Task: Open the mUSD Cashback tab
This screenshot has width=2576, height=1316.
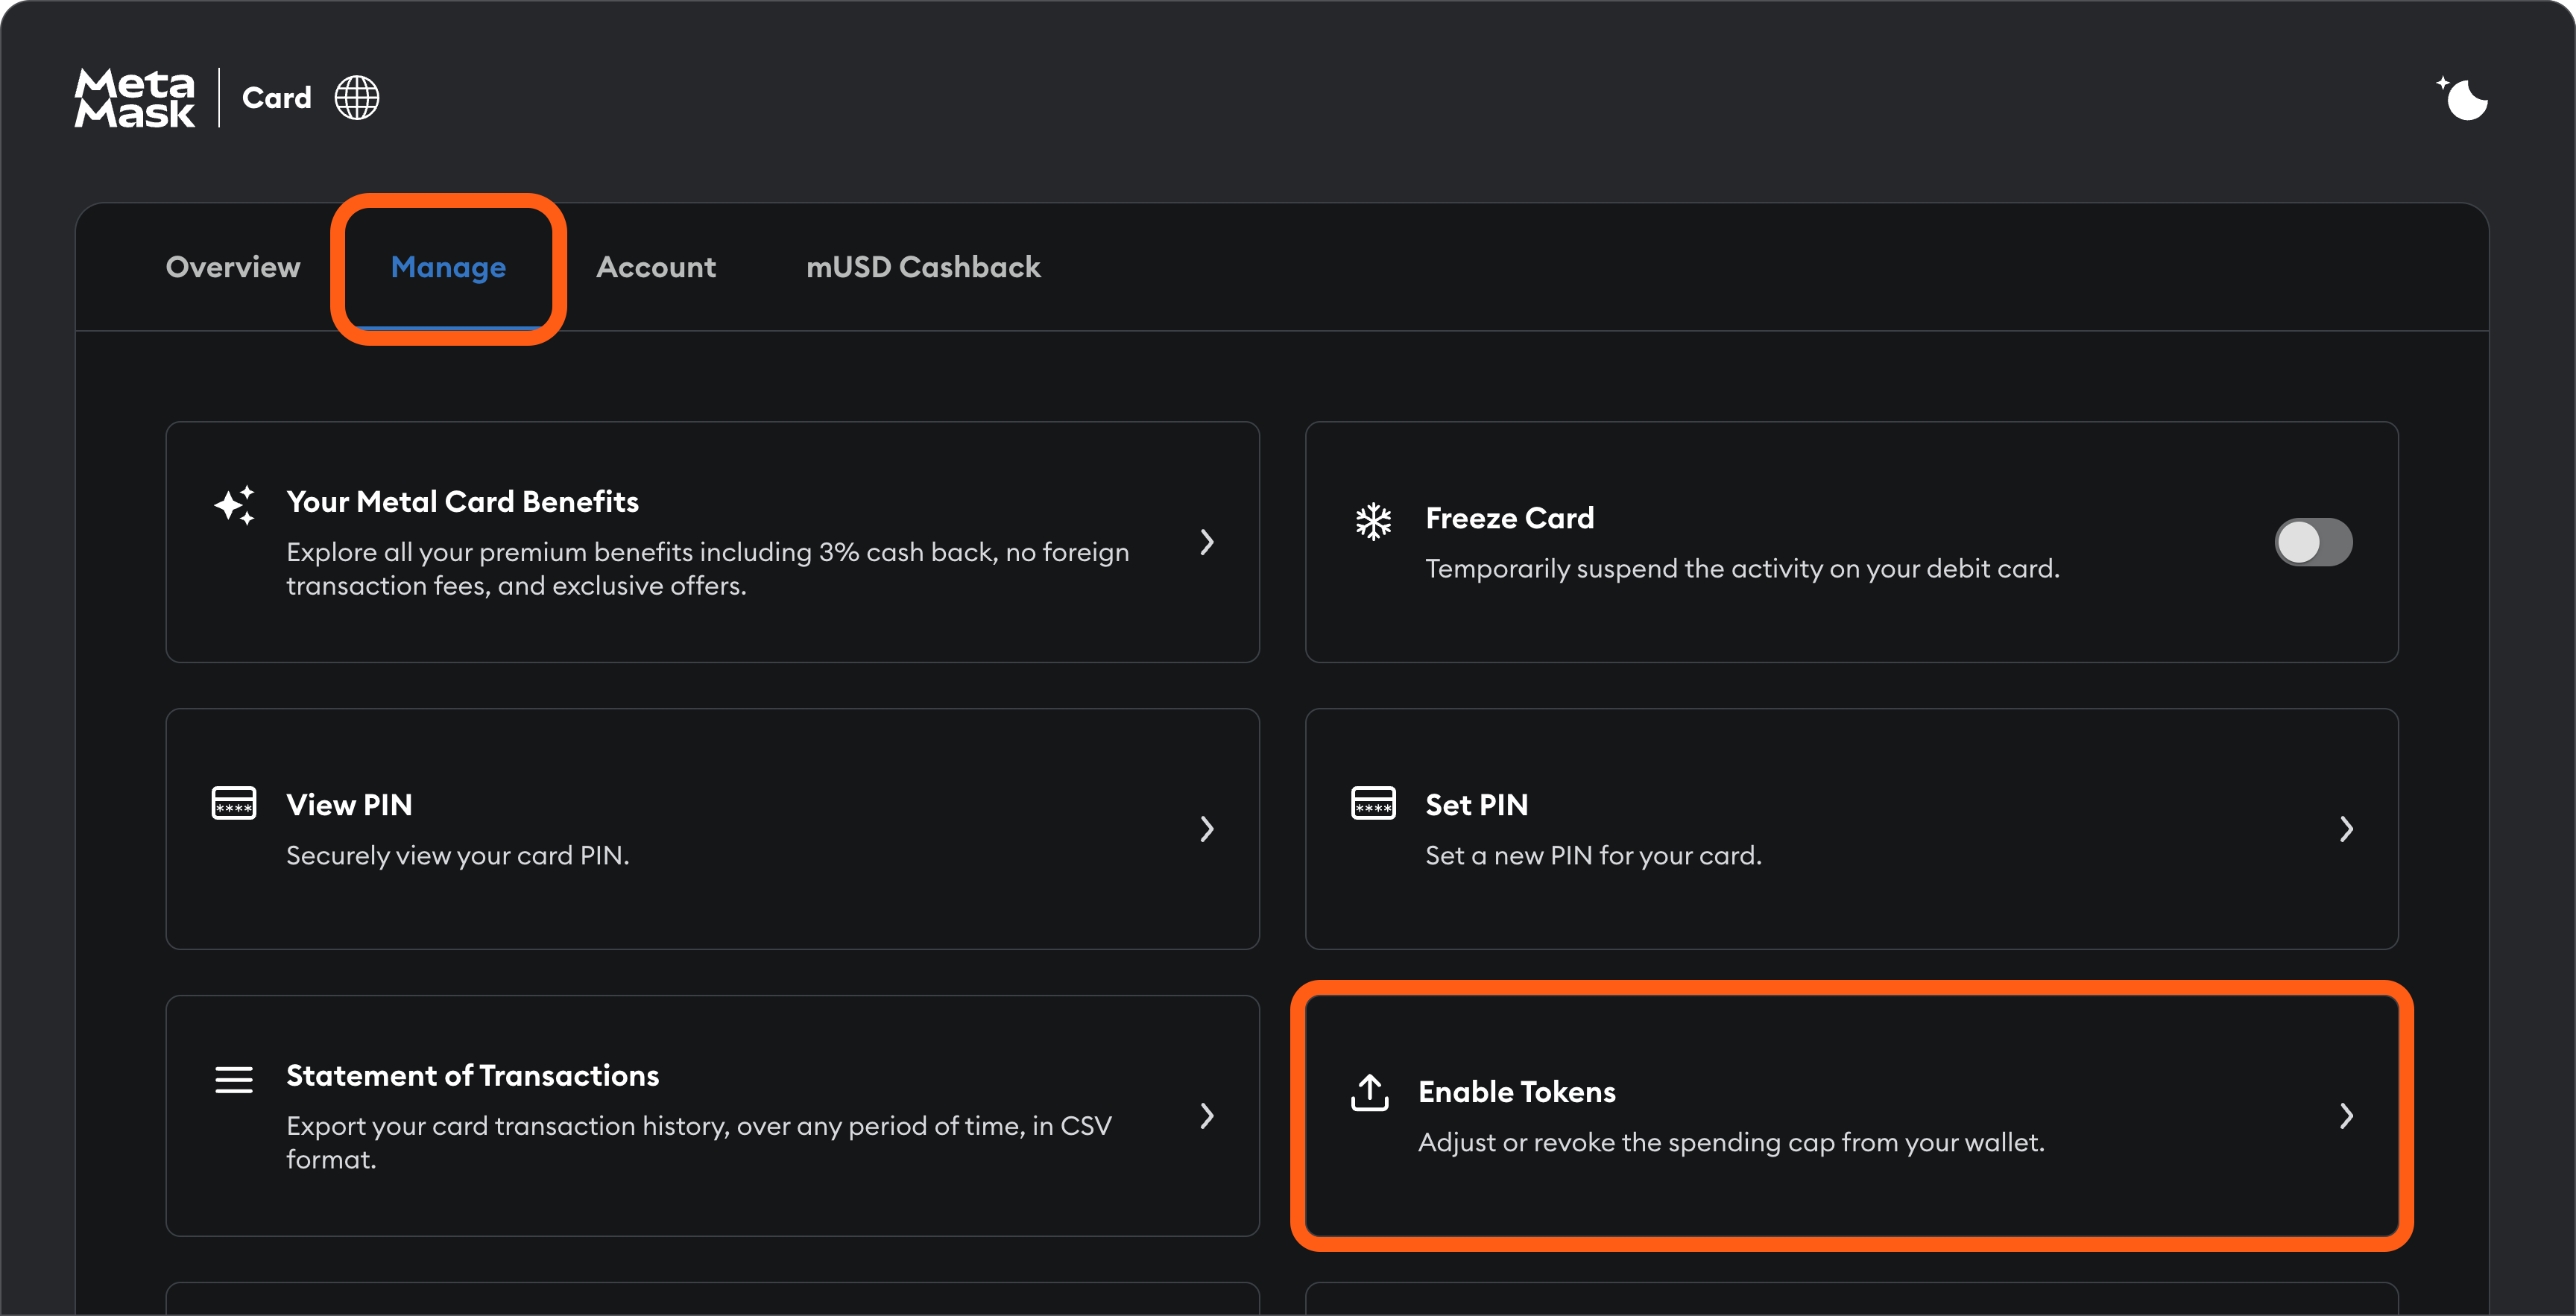Action: click(x=923, y=267)
